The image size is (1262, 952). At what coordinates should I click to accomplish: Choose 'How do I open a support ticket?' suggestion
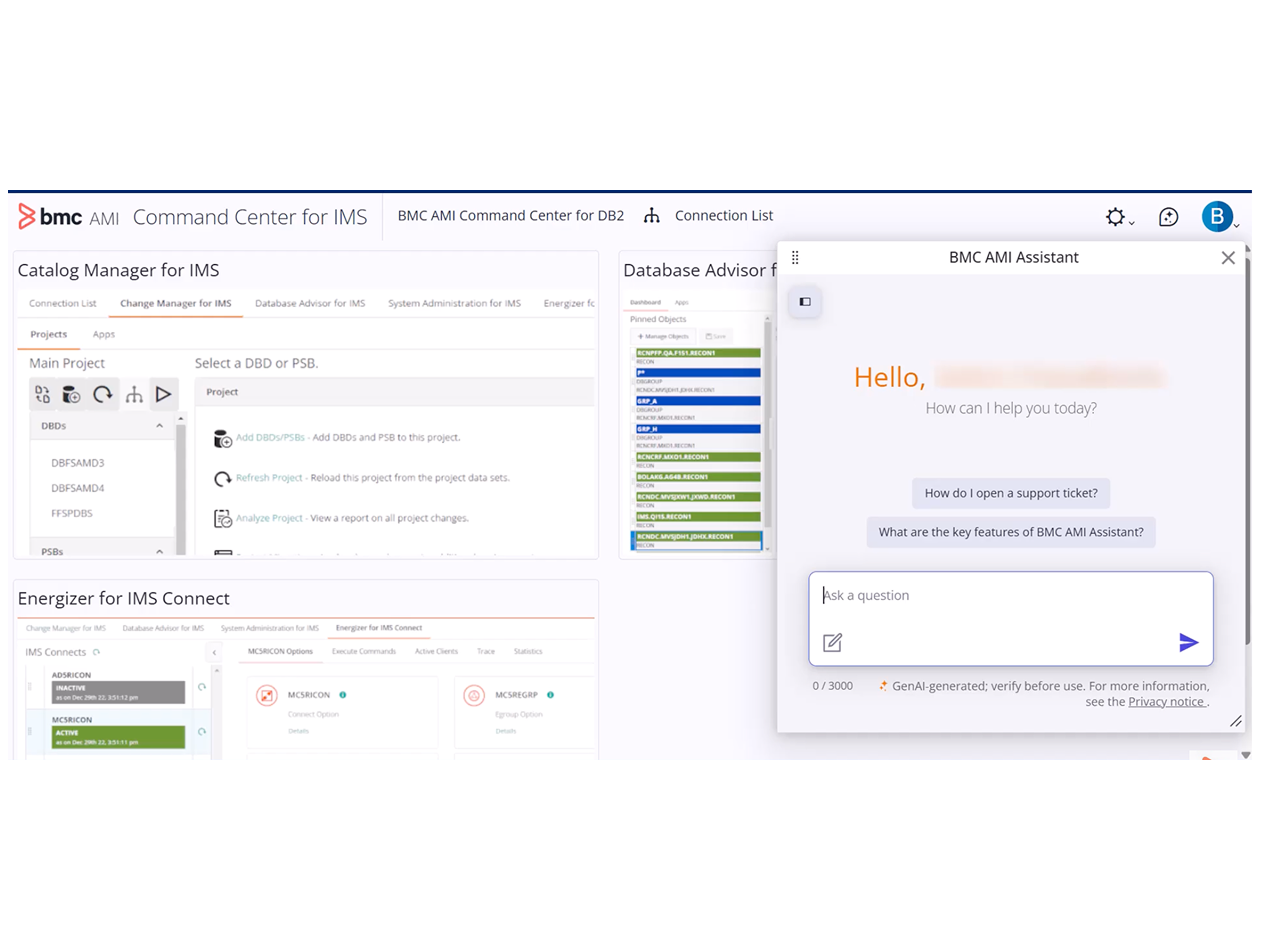[1011, 493]
